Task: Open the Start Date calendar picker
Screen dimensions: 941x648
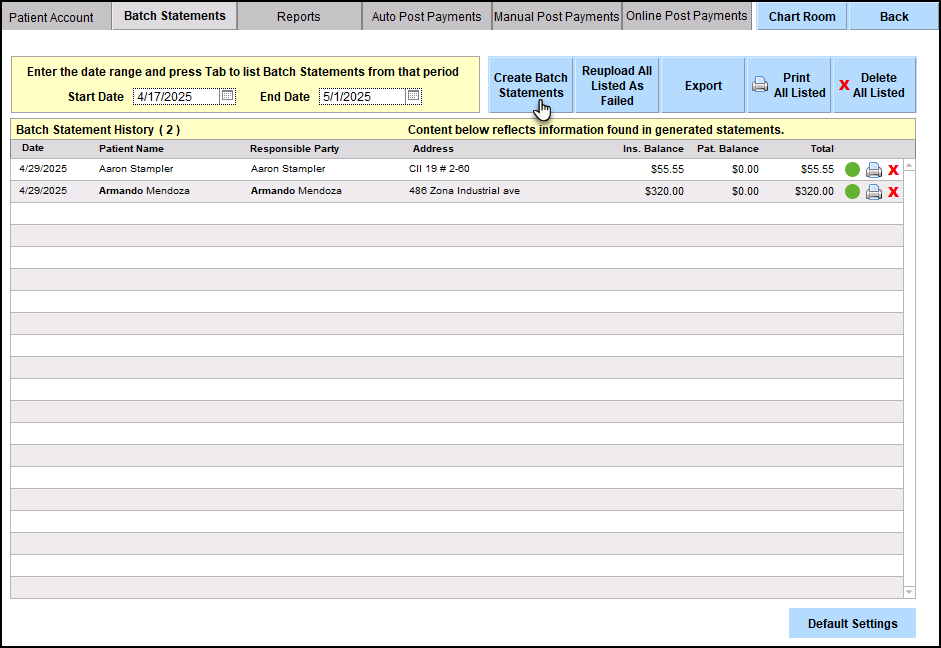Action: click(227, 97)
